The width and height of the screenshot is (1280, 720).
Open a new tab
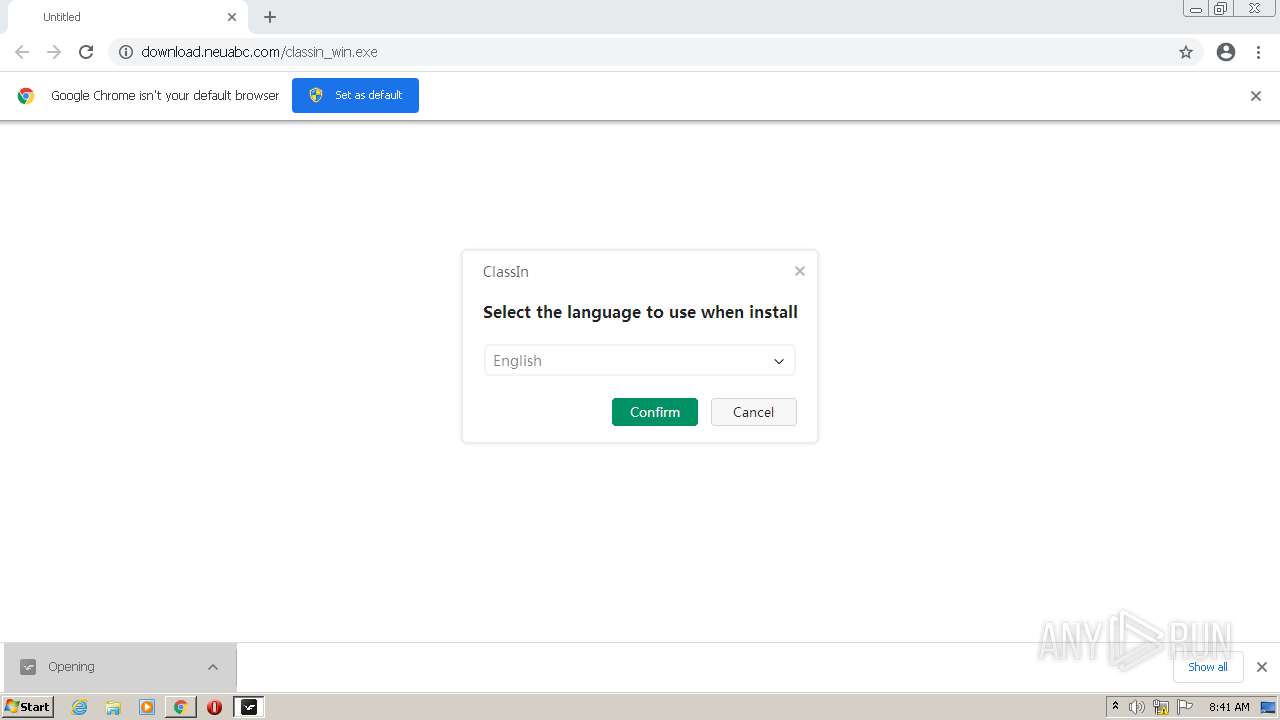270,17
